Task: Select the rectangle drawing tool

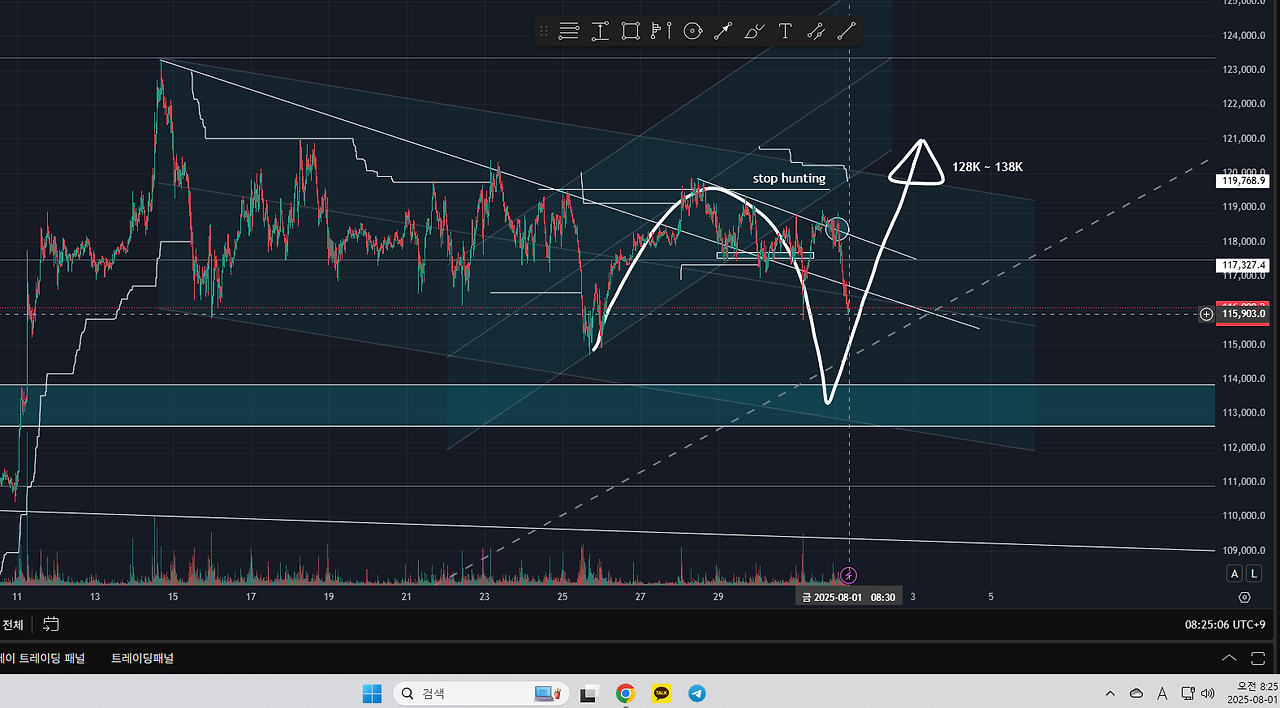Action: (x=630, y=31)
